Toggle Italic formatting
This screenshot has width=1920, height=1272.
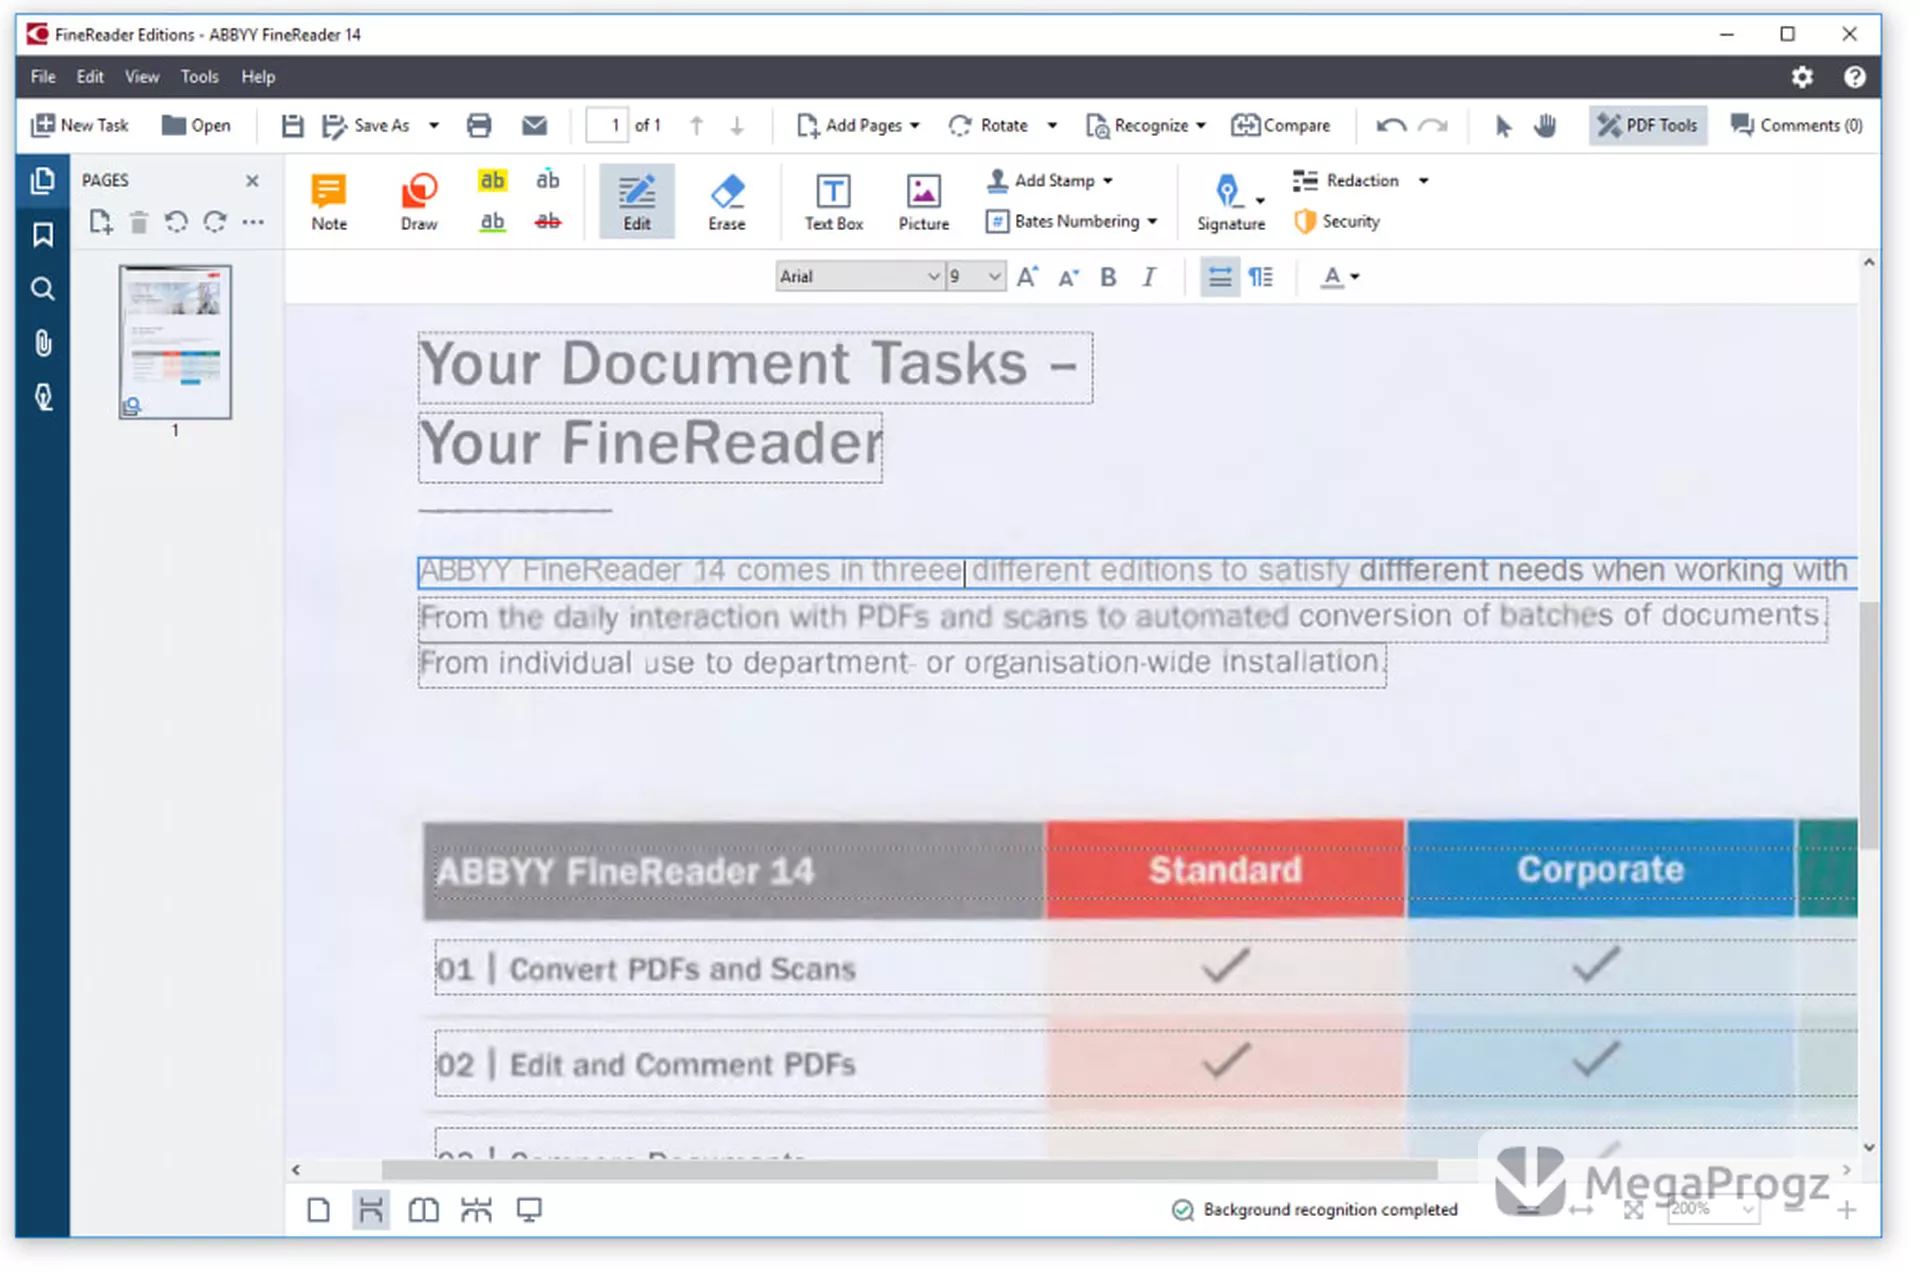click(1150, 277)
